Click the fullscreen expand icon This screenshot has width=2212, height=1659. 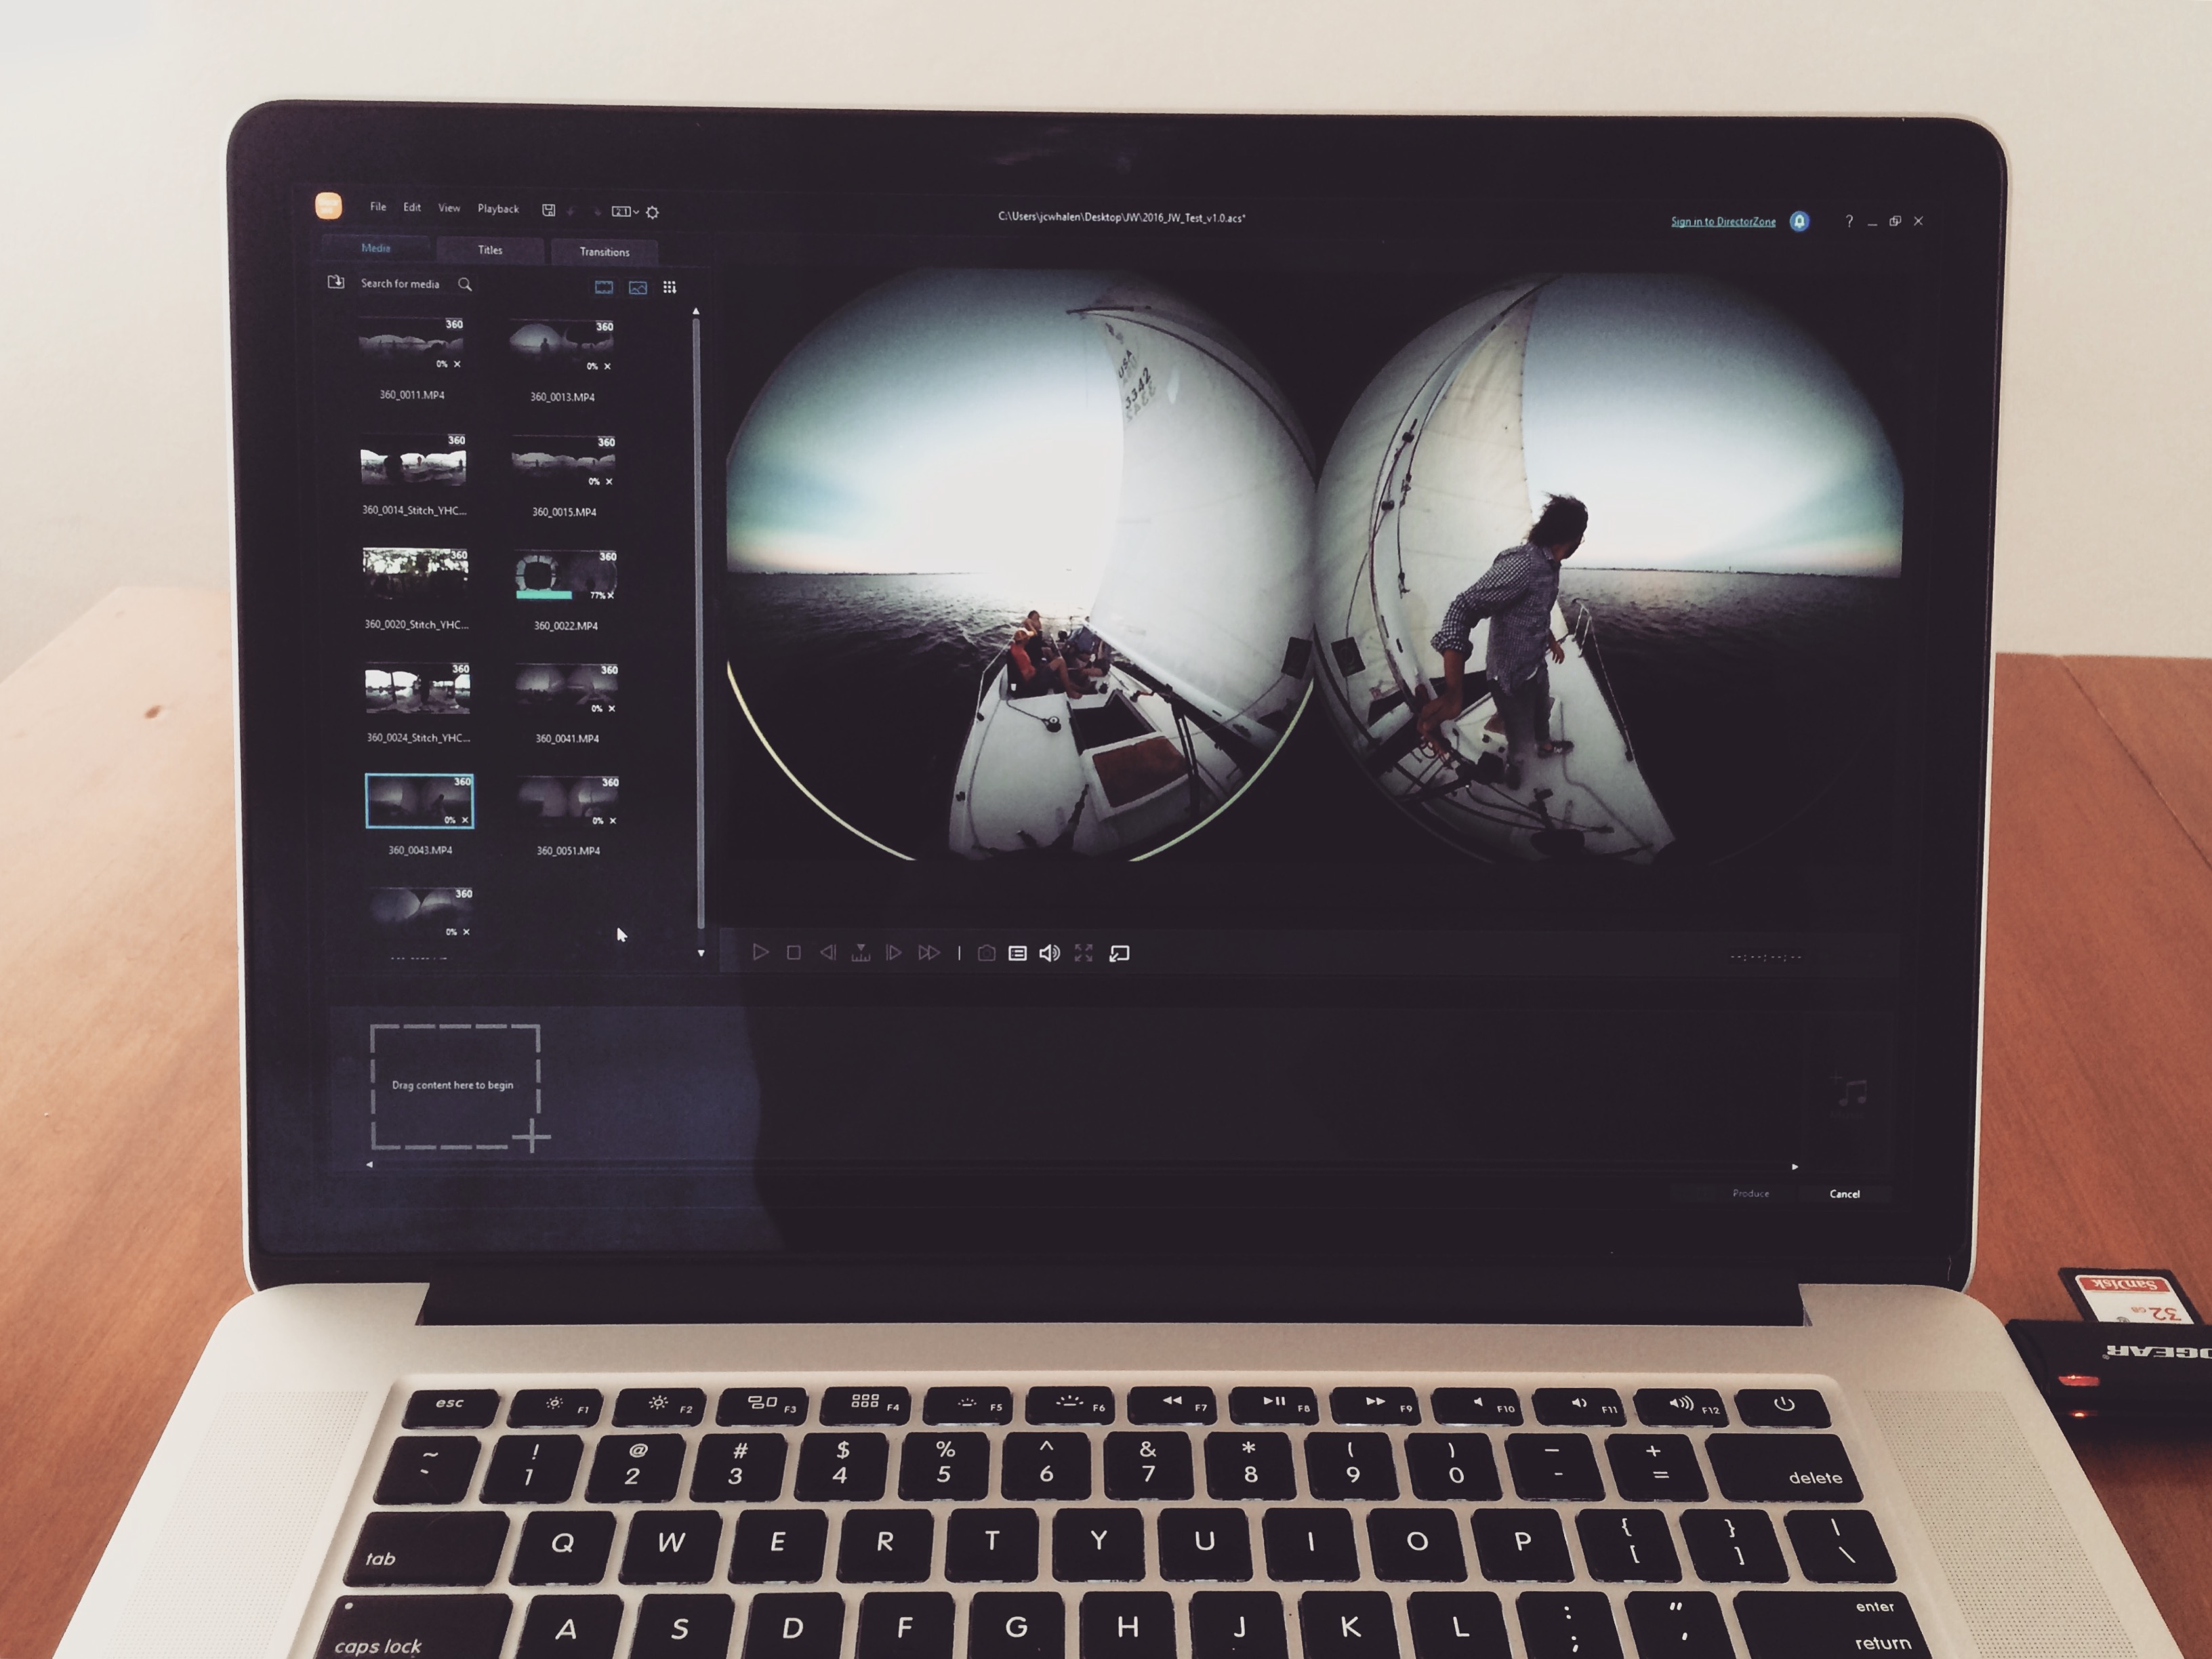coord(1084,953)
